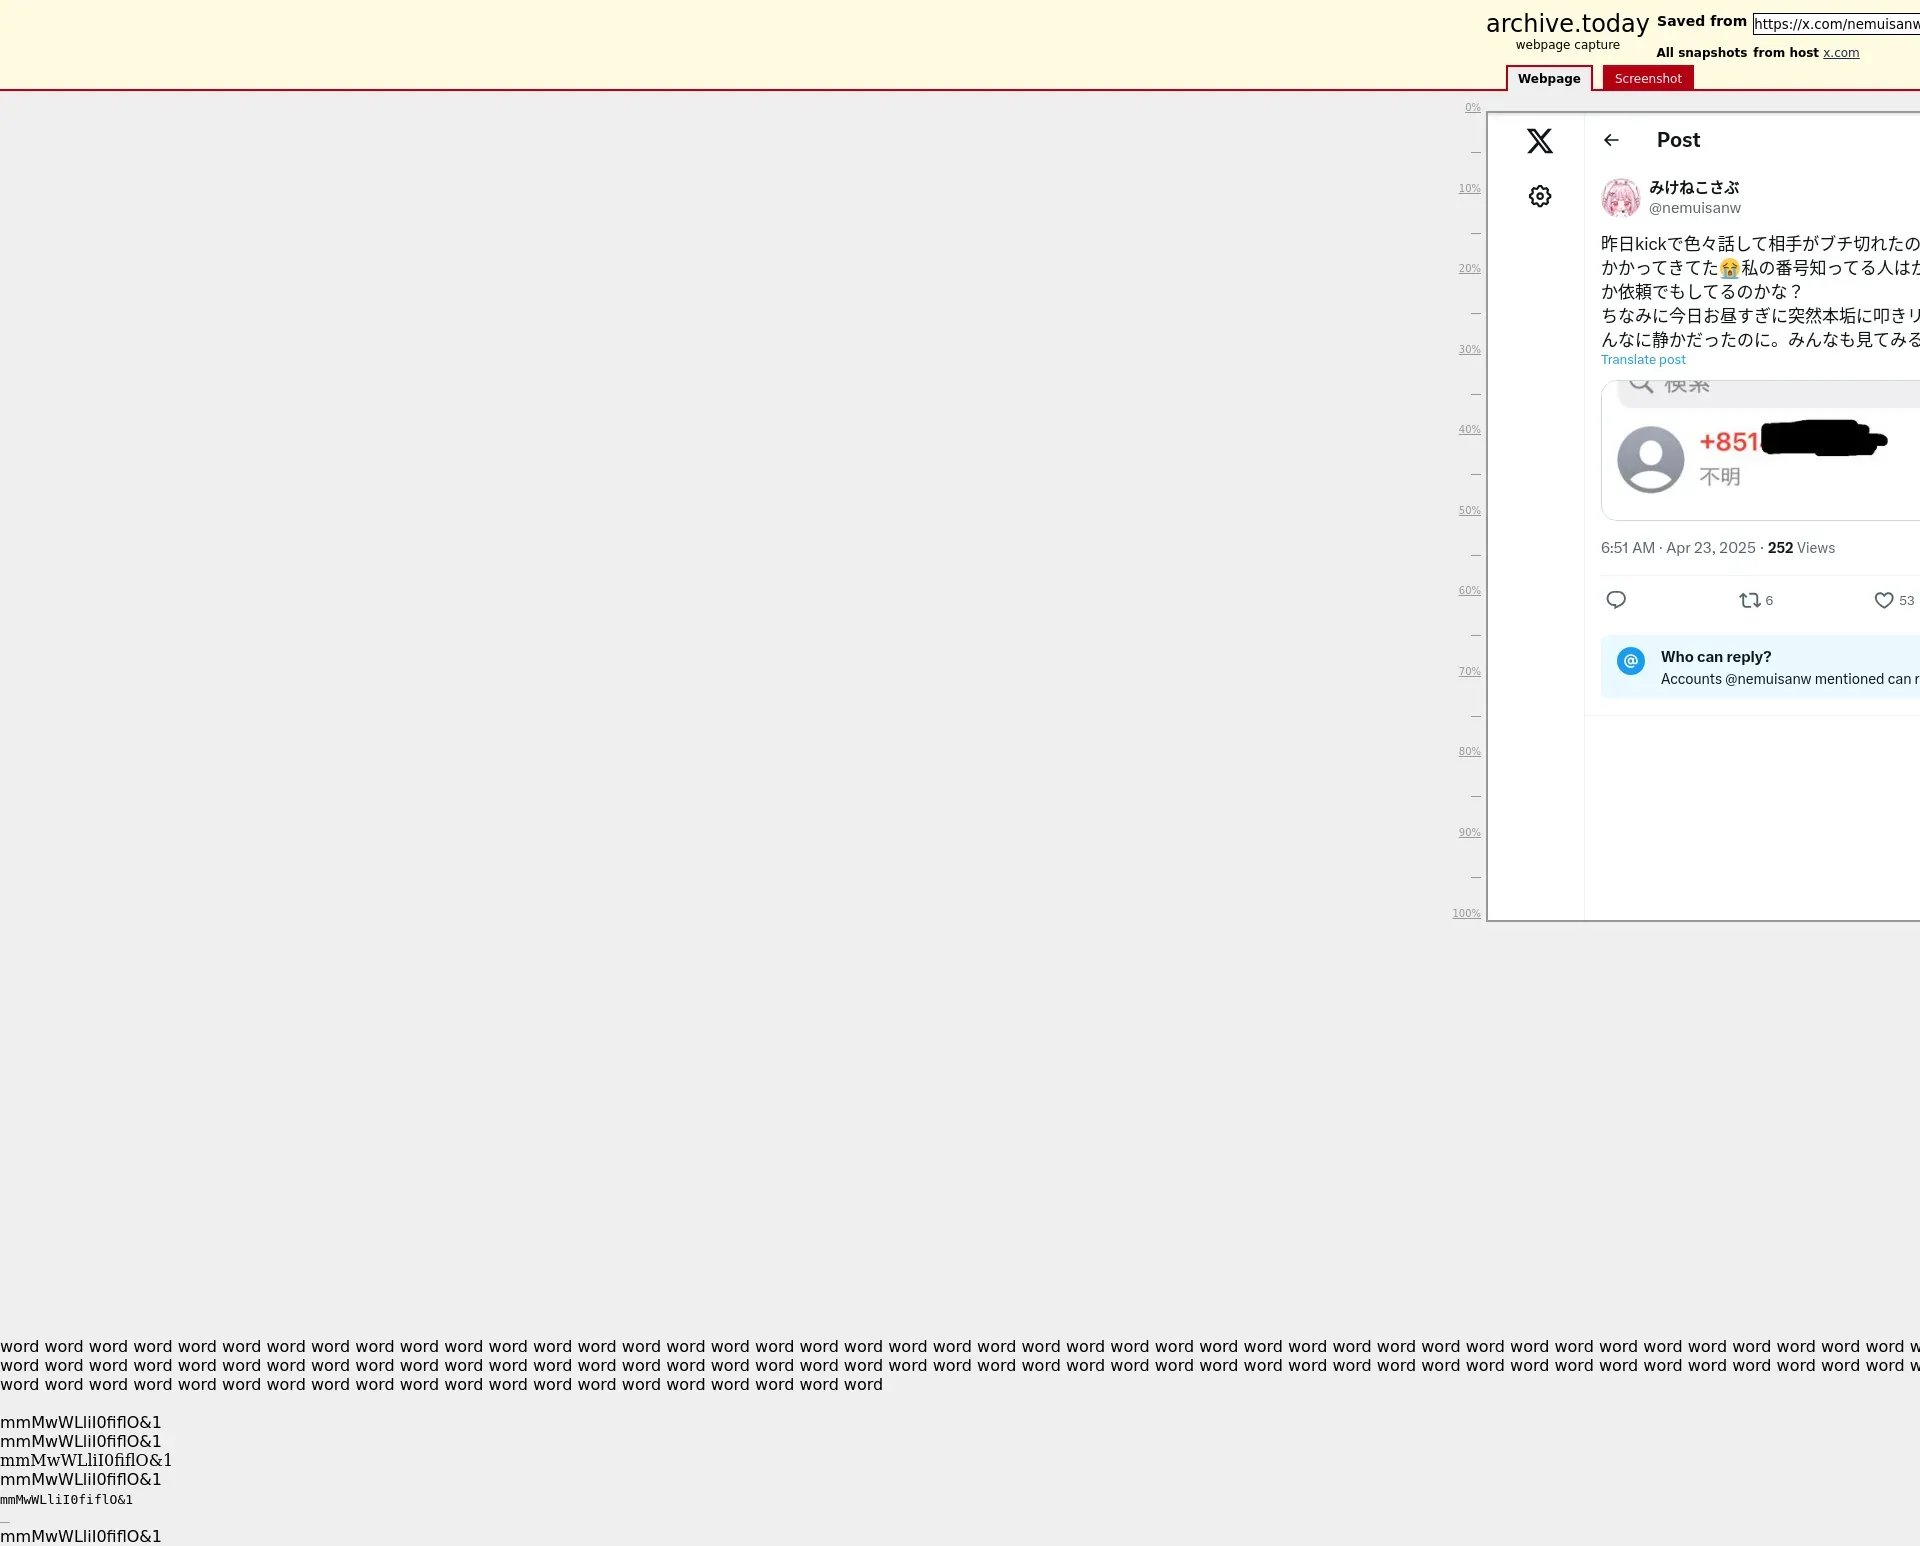Open the x.com host snapshots link
This screenshot has height=1546, width=1920.
[1840, 53]
